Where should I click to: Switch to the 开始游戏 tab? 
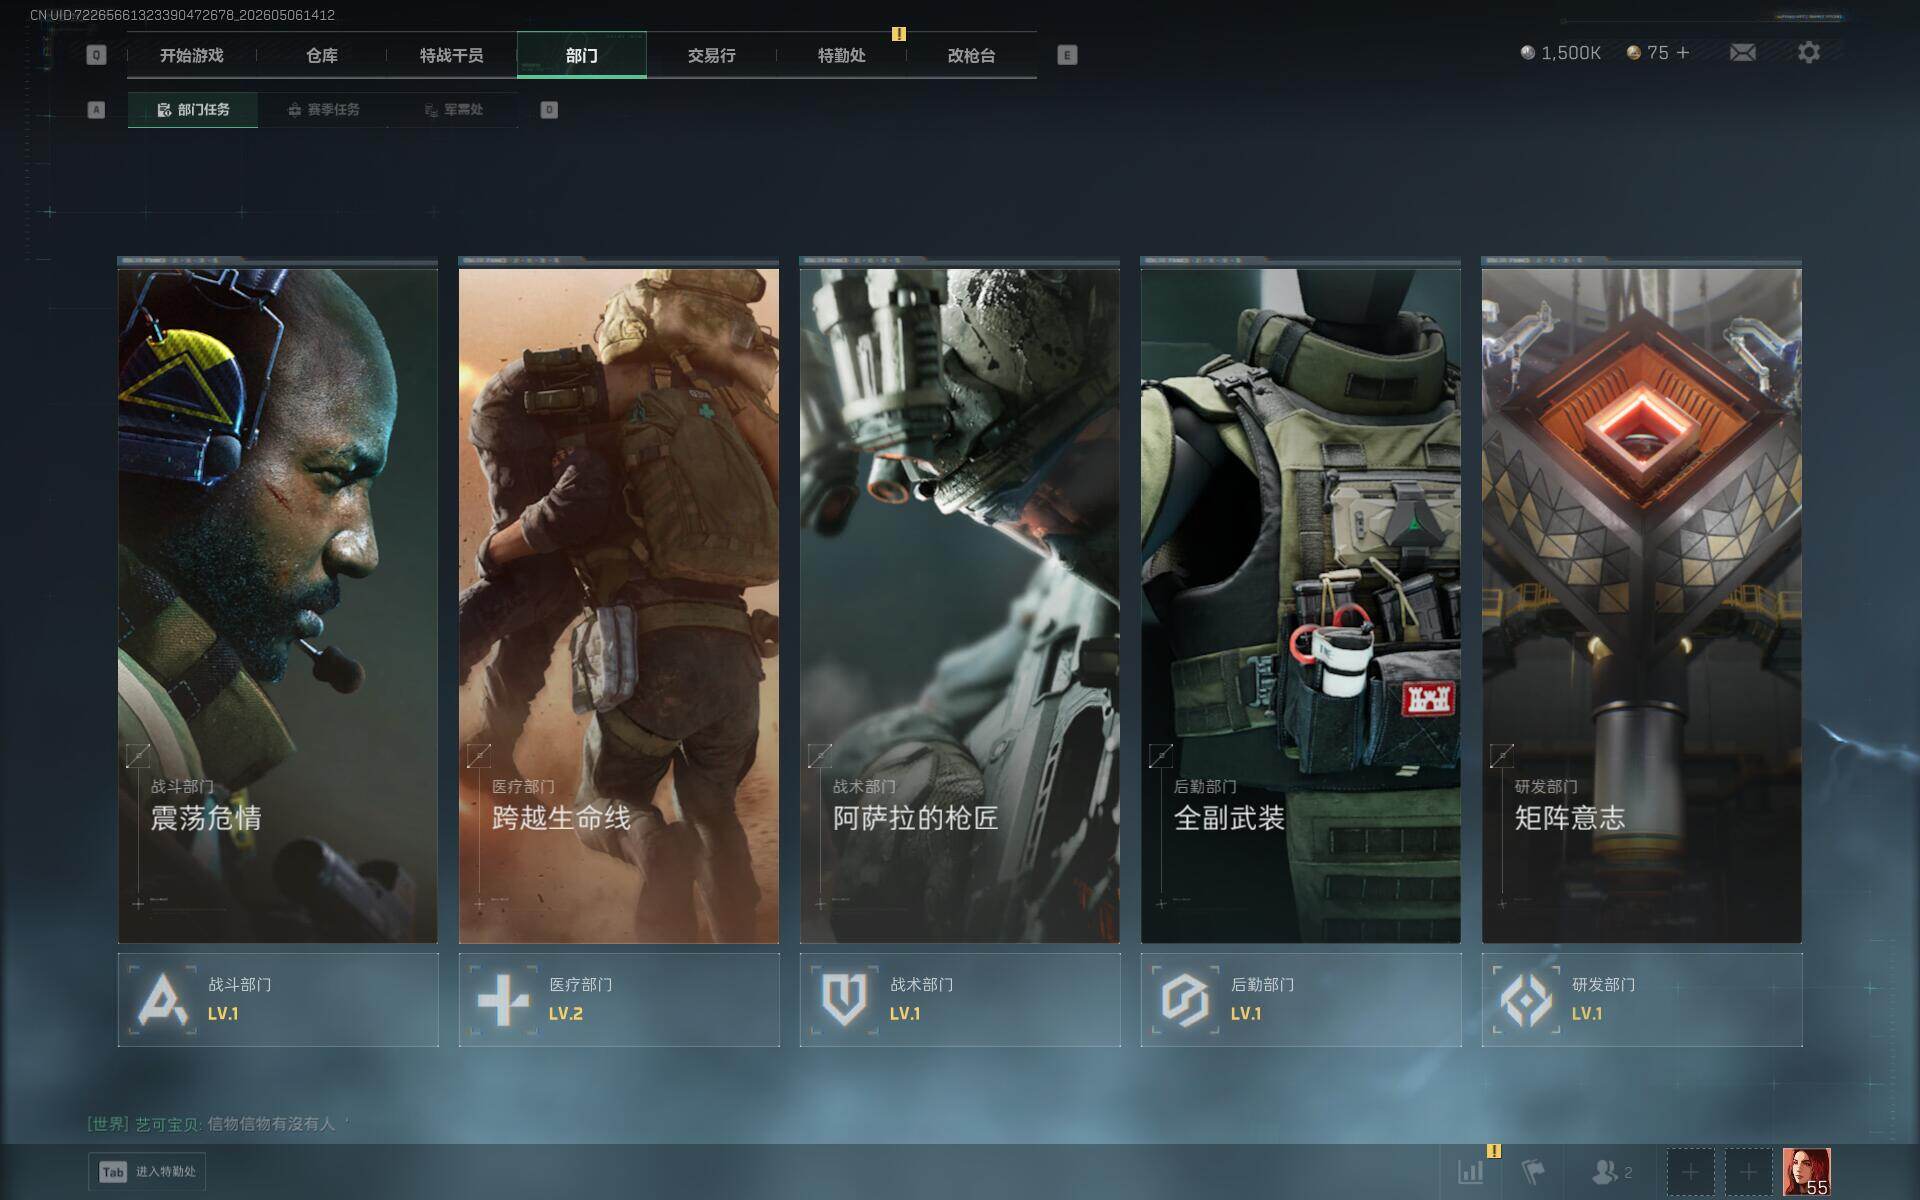click(192, 55)
